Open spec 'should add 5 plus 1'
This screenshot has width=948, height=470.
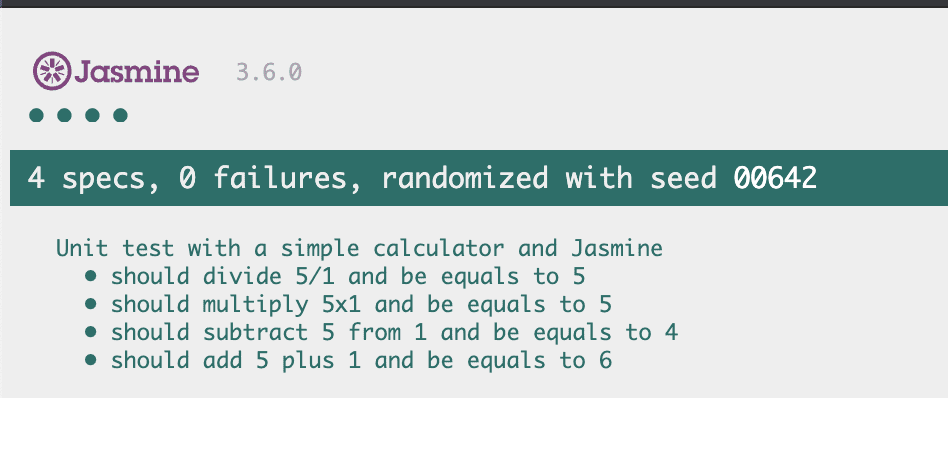click(x=361, y=361)
